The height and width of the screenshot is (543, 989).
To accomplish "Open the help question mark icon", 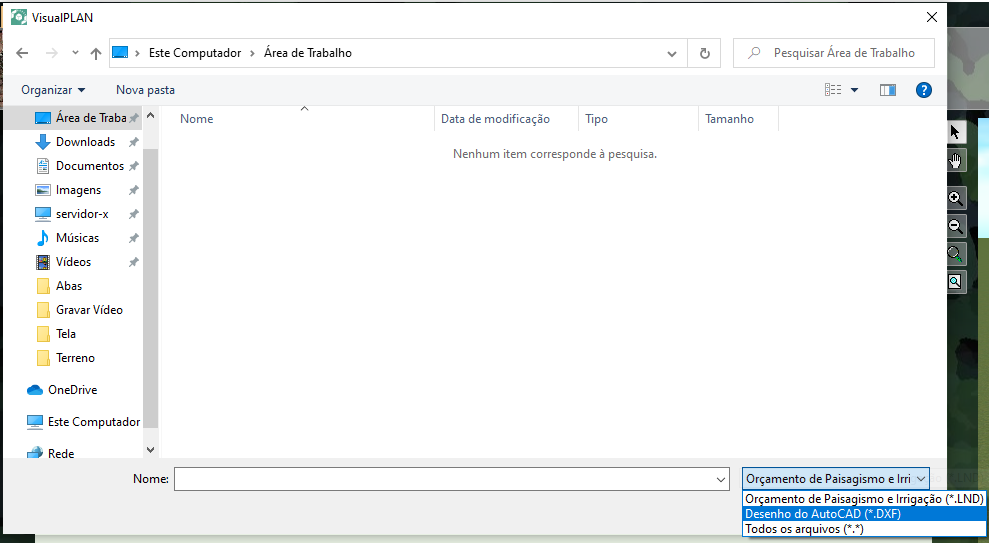I will [x=923, y=90].
